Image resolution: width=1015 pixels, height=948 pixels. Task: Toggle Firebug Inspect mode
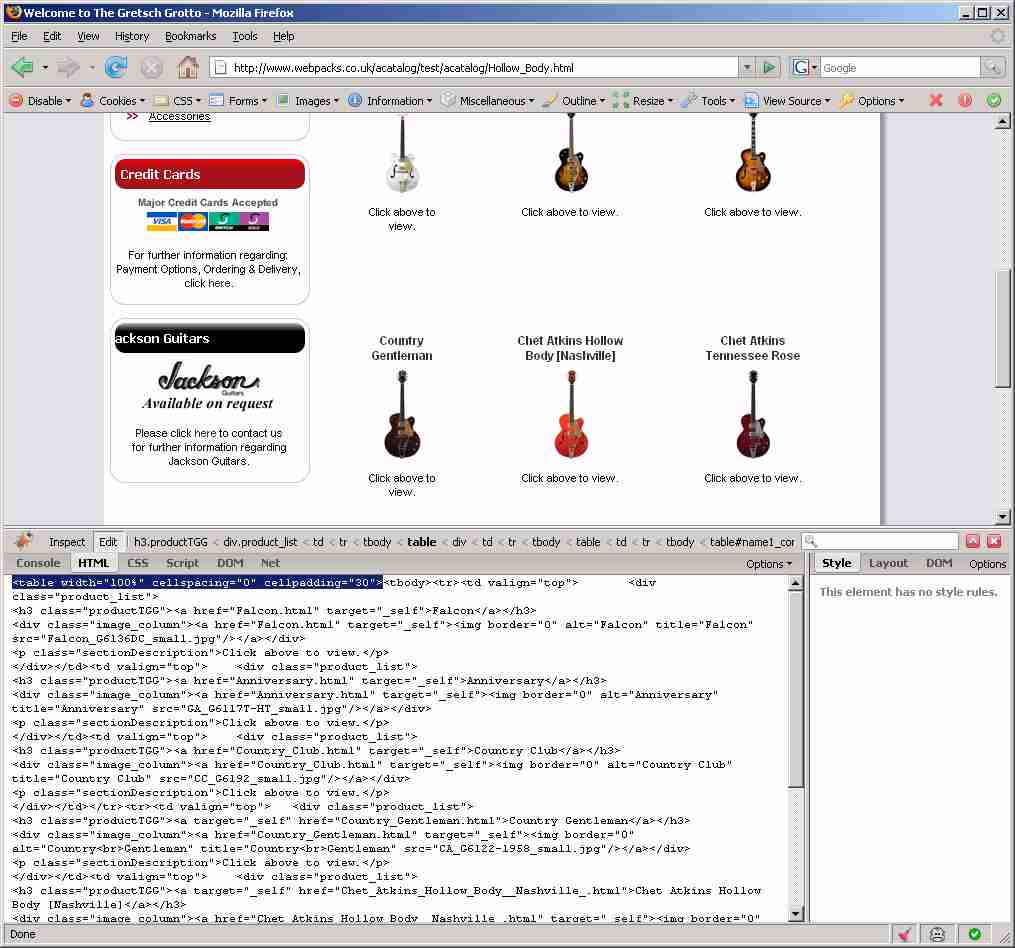tap(67, 542)
